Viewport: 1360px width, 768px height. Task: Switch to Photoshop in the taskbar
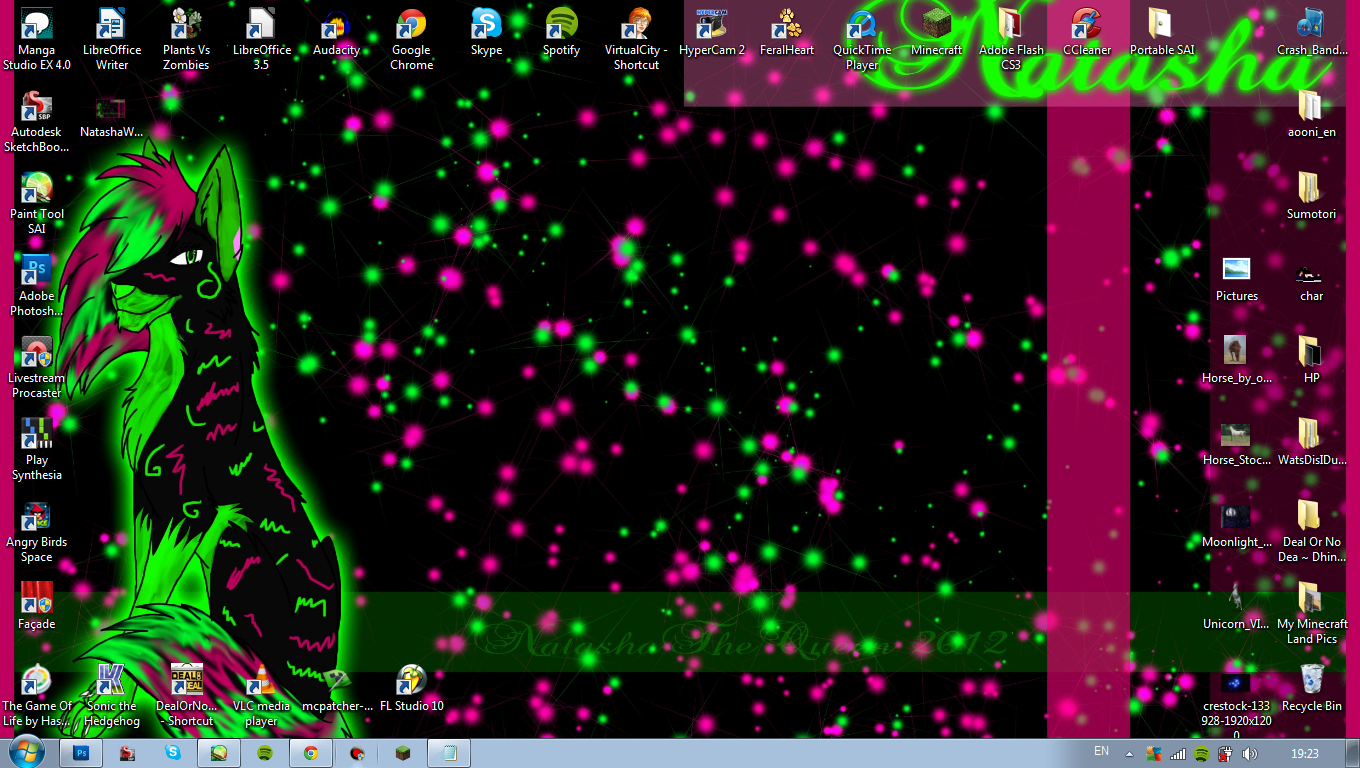click(82, 753)
